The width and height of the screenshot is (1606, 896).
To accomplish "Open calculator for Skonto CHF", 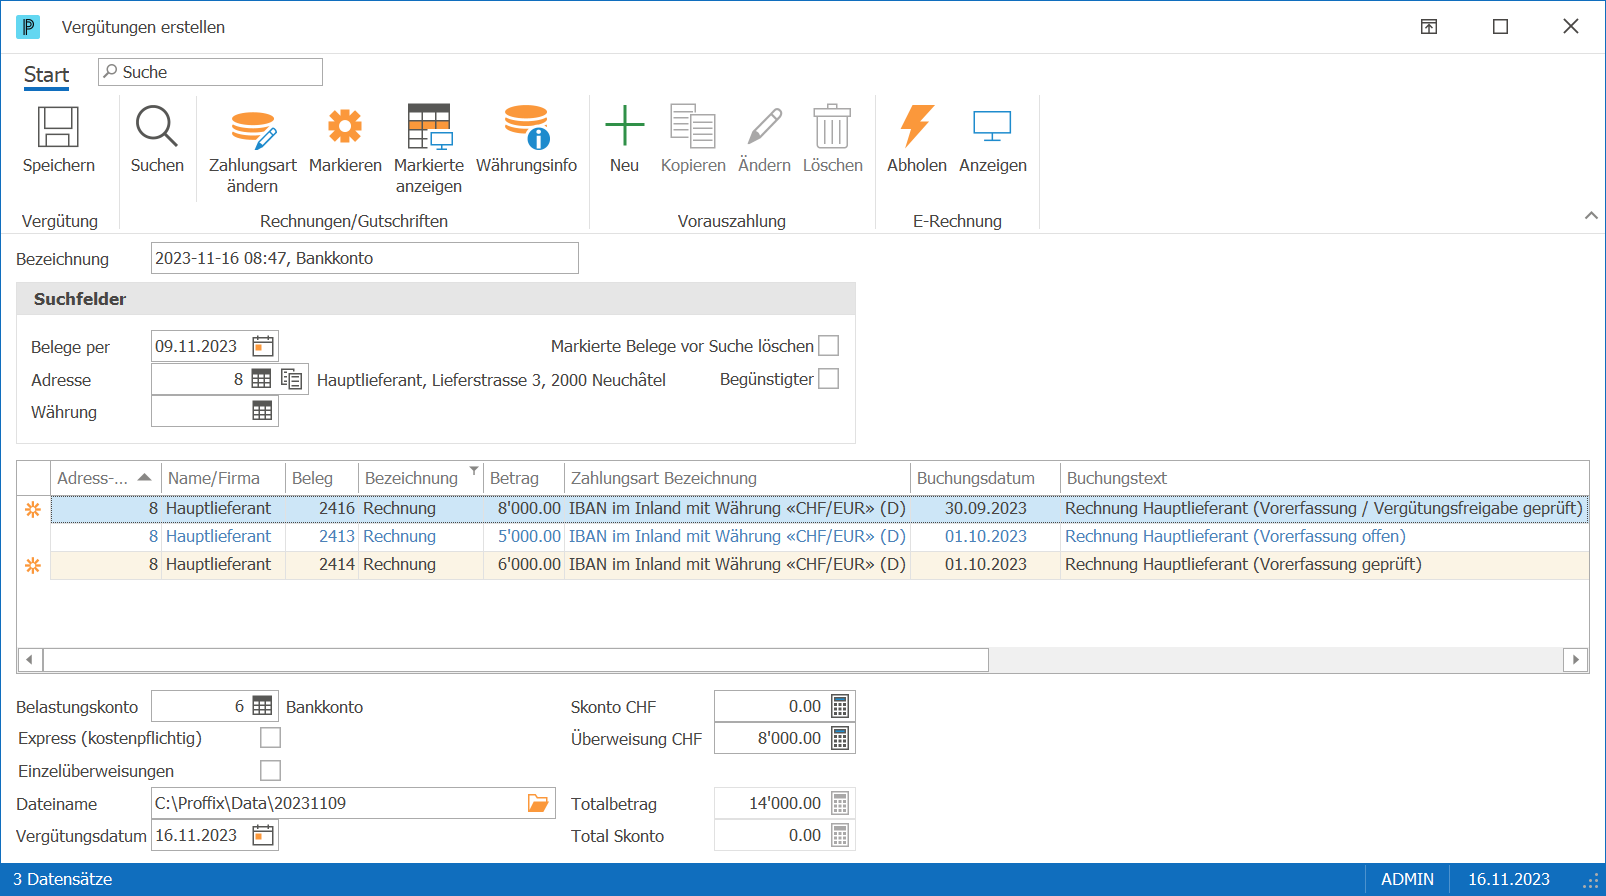I will (840, 706).
